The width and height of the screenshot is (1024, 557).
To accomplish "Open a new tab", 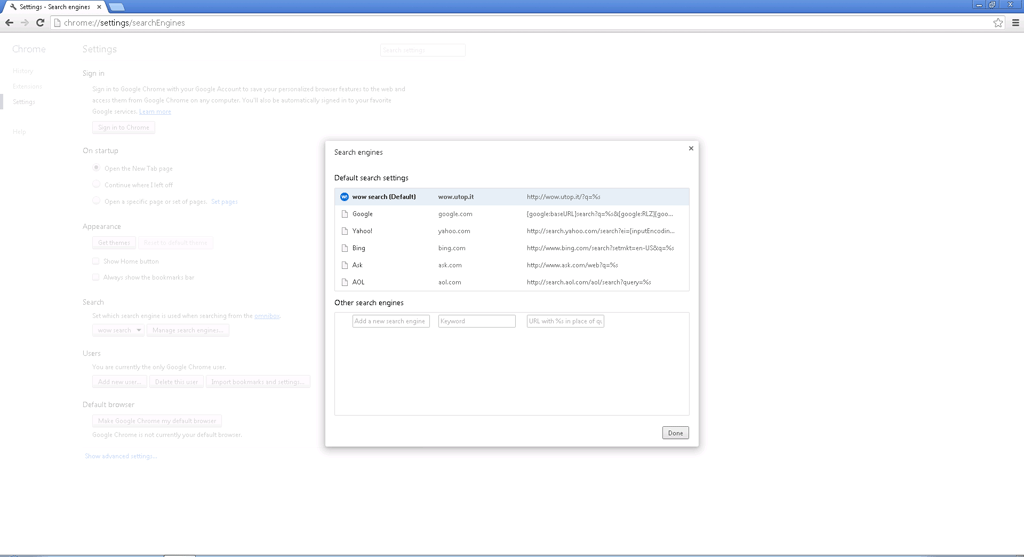I will click(115, 6).
